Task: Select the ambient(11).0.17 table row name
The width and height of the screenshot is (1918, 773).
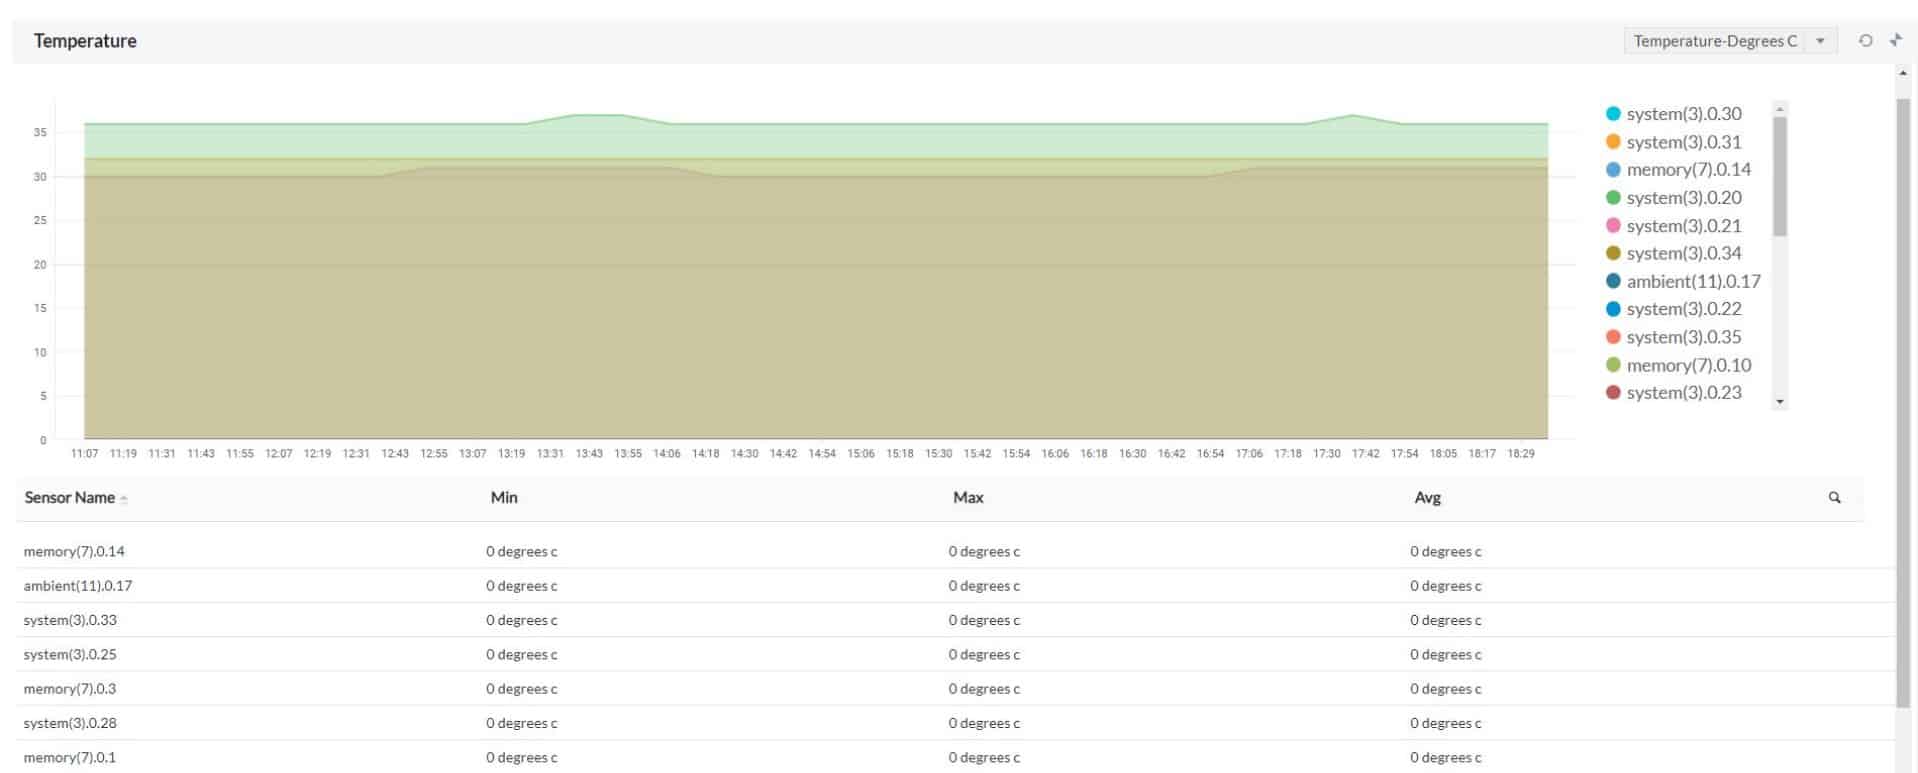Action: click(x=78, y=586)
